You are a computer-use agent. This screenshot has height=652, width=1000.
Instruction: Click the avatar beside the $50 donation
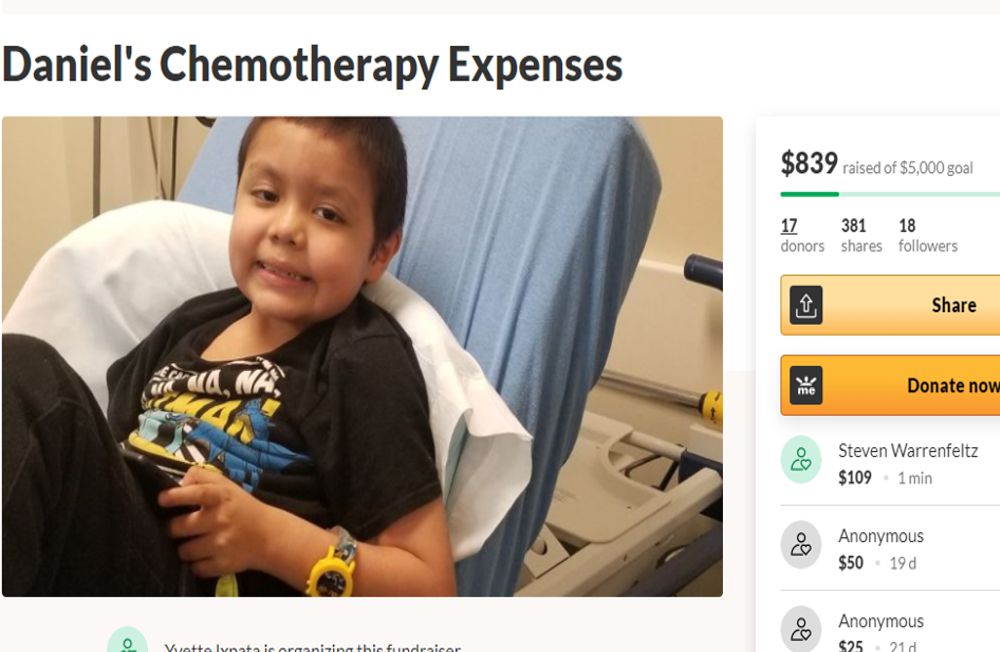(801, 545)
